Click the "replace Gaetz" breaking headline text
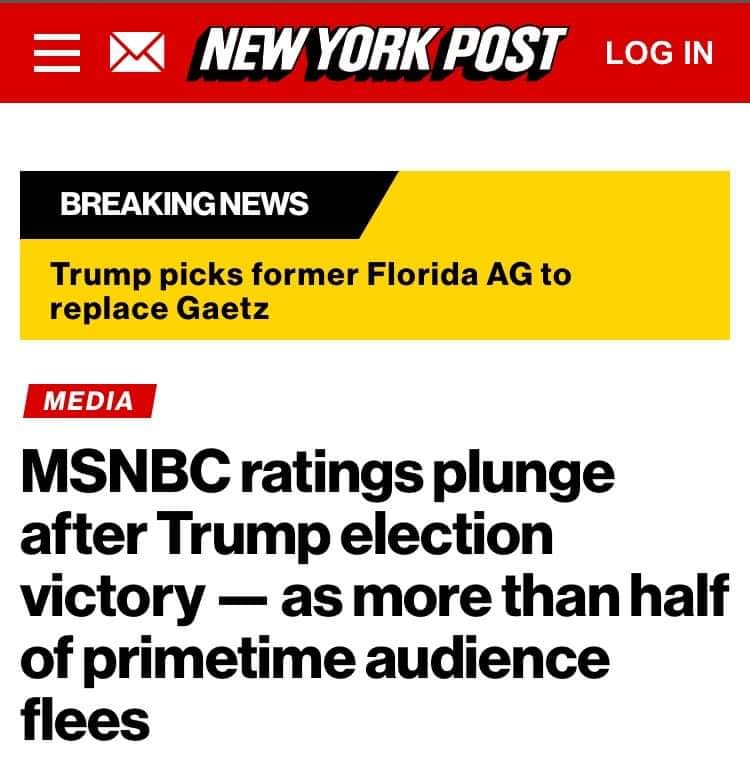The width and height of the screenshot is (750, 772). pyautogui.click(x=159, y=308)
